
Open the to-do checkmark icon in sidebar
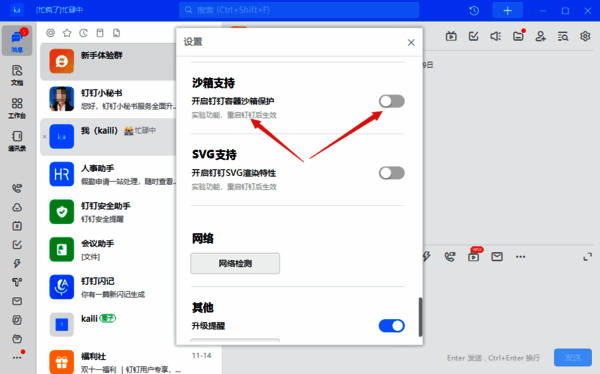tap(17, 245)
